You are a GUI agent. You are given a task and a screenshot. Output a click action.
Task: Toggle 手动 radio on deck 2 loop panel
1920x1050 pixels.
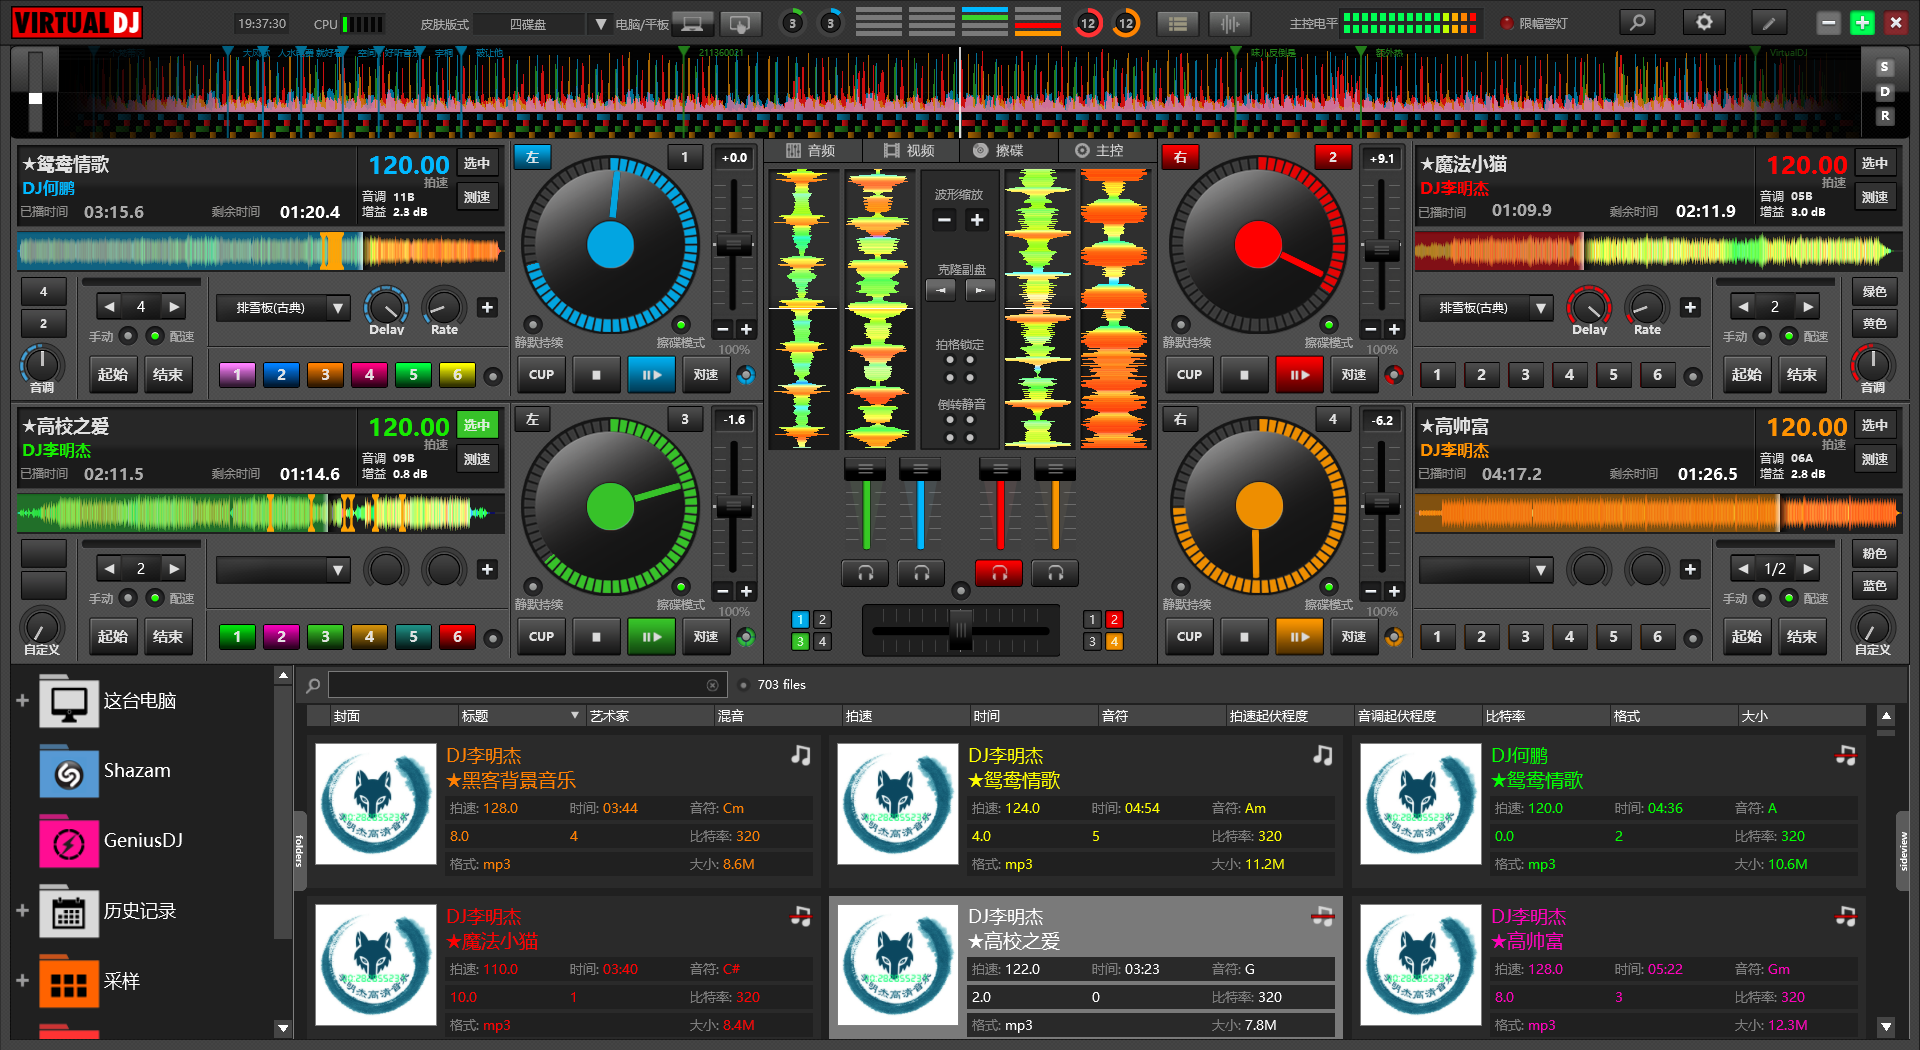click(1762, 336)
